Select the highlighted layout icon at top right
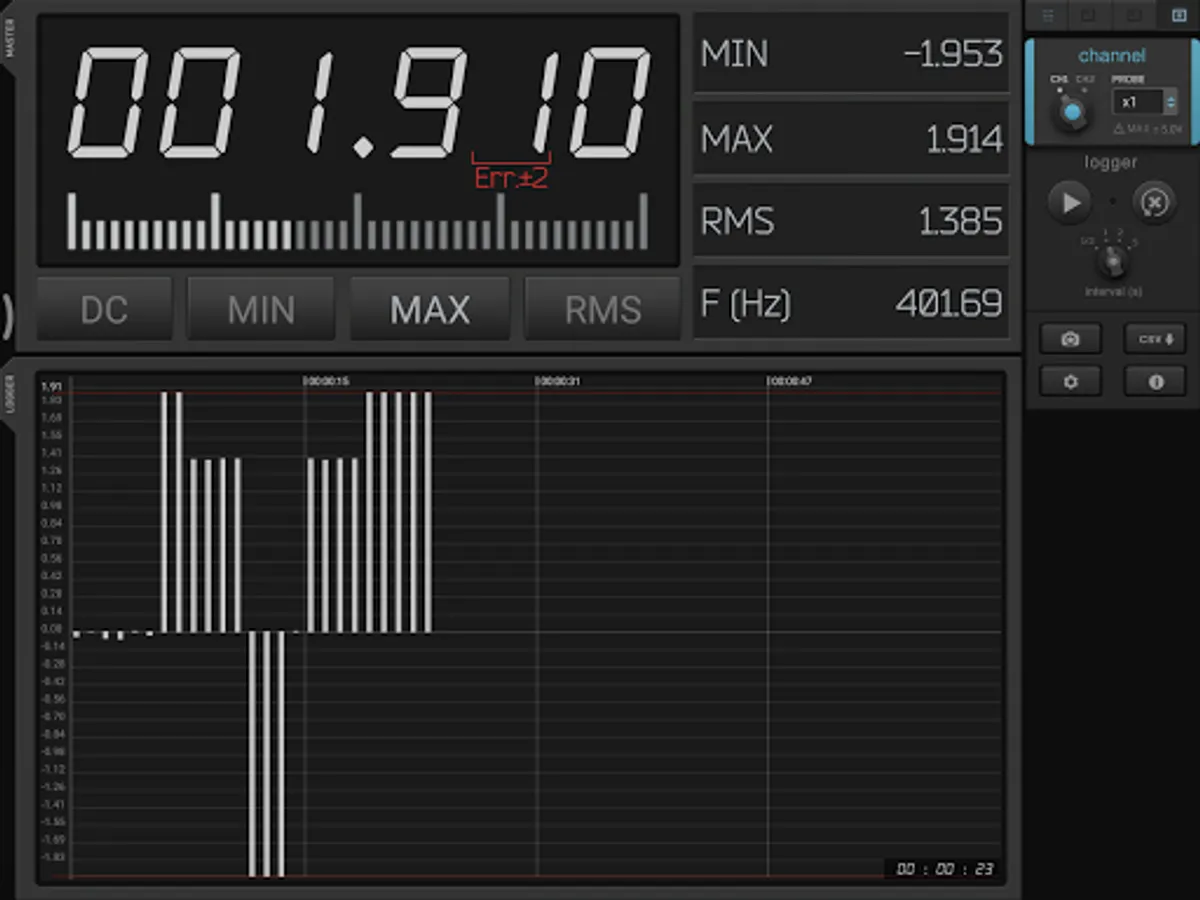Image resolution: width=1200 pixels, height=900 pixels. (x=1178, y=15)
